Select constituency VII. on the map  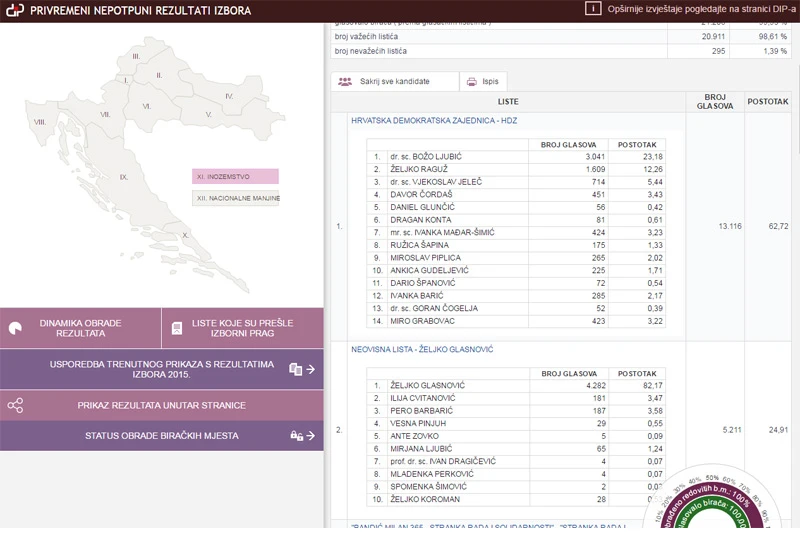pyautogui.click(x=105, y=114)
